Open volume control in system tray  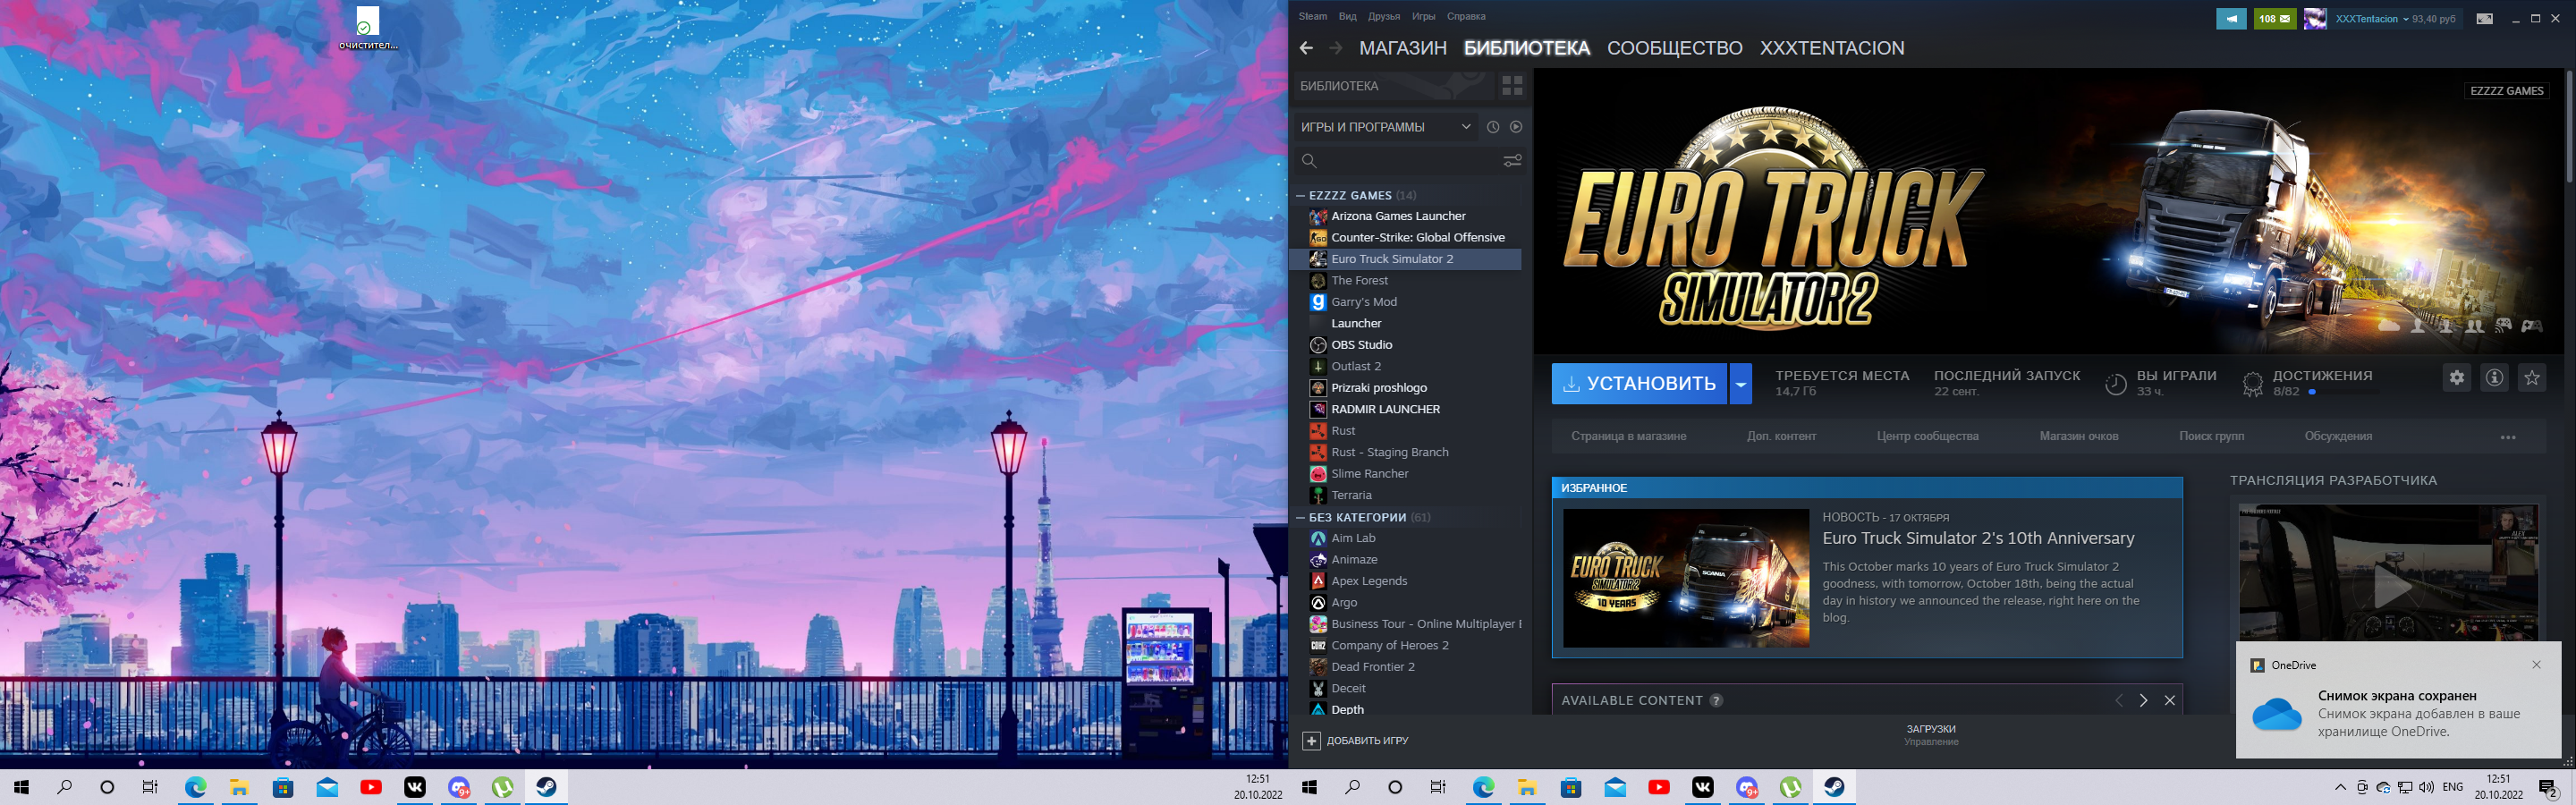(x=2426, y=787)
